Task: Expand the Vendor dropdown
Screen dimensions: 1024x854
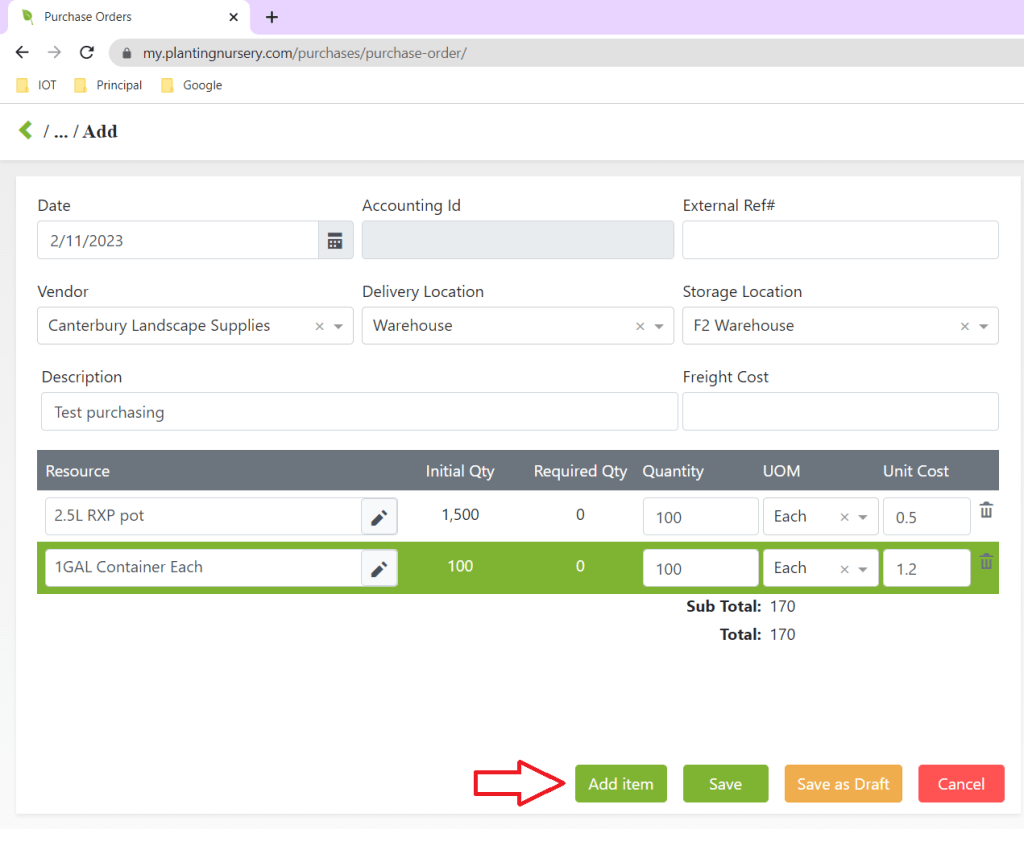Action: [339, 327]
